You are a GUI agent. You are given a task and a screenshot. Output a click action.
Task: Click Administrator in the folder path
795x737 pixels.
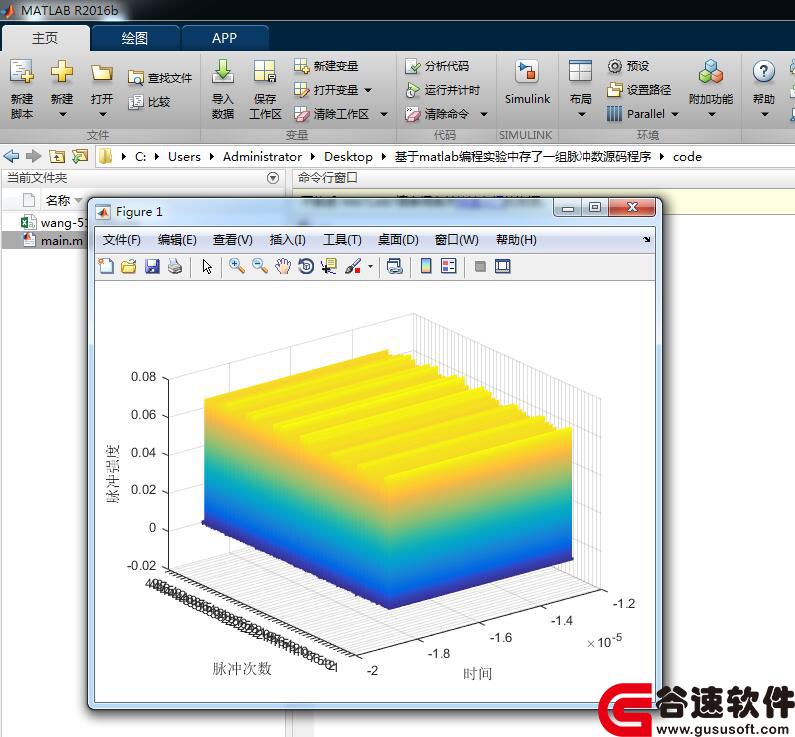click(262, 157)
